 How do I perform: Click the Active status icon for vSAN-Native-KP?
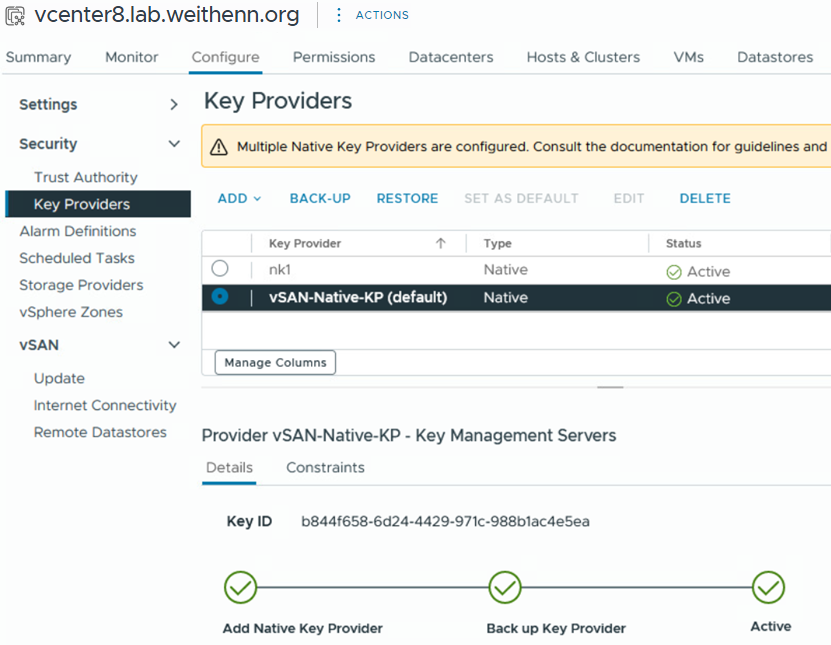point(674,299)
